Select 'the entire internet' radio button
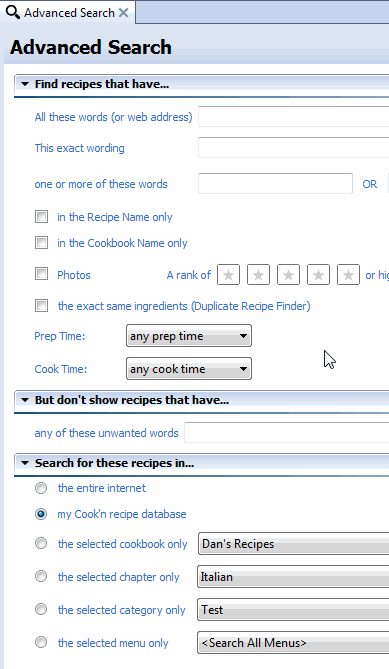The width and height of the screenshot is (389, 669). tap(41, 488)
